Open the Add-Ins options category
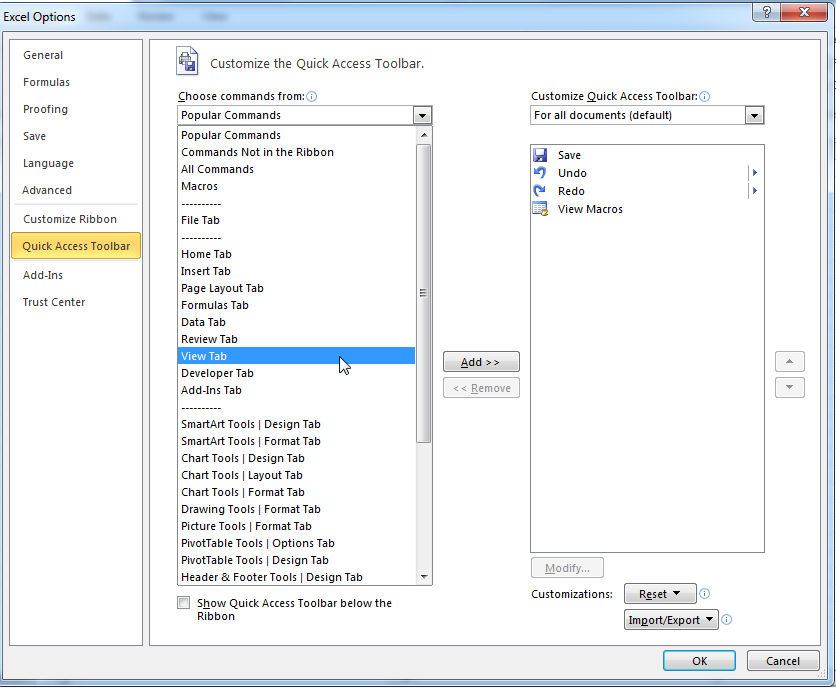 point(43,275)
